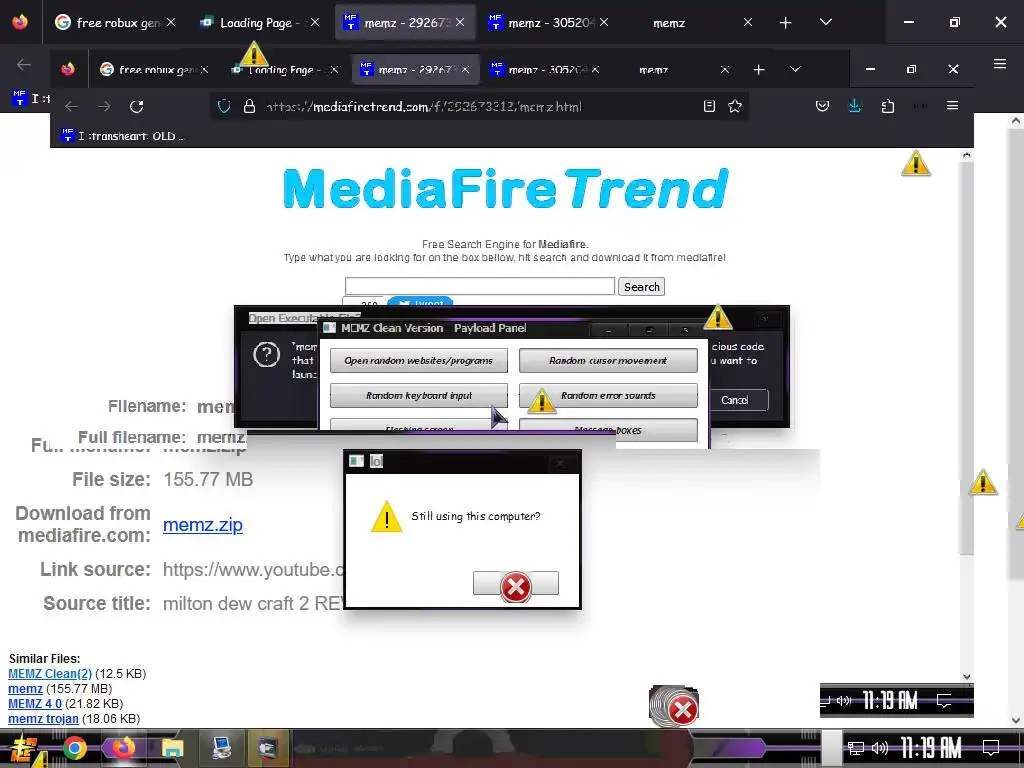This screenshot has width=1024, height=768.
Task: Reload the MediaFireTrend page
Action: click(136, 106)
